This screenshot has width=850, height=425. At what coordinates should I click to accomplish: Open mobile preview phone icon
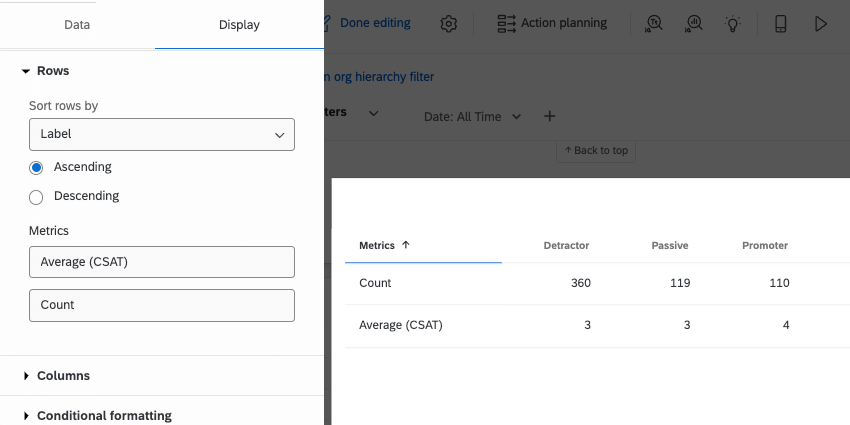[x=781, y=23]
